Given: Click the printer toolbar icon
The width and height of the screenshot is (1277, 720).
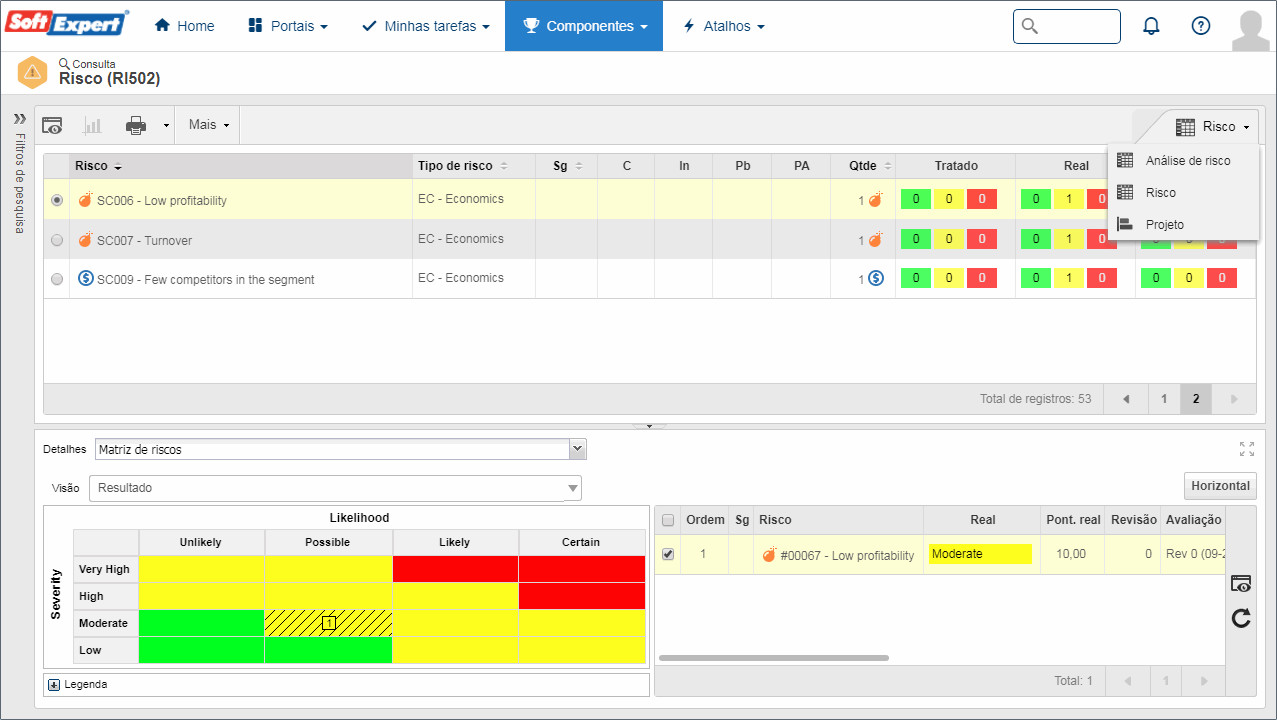Looking at the screenshot, I should tap(135, 125).
